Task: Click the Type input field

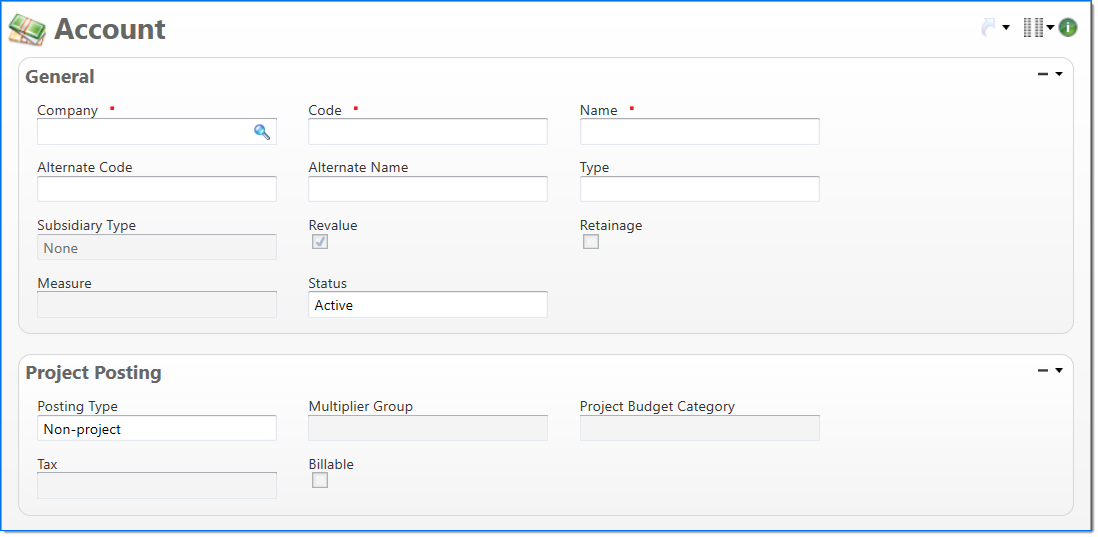Action: [x=699, y=190]
